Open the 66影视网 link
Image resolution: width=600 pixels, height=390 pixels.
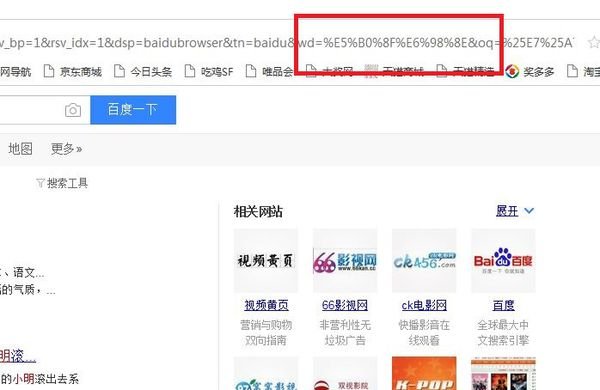(345, 305)
